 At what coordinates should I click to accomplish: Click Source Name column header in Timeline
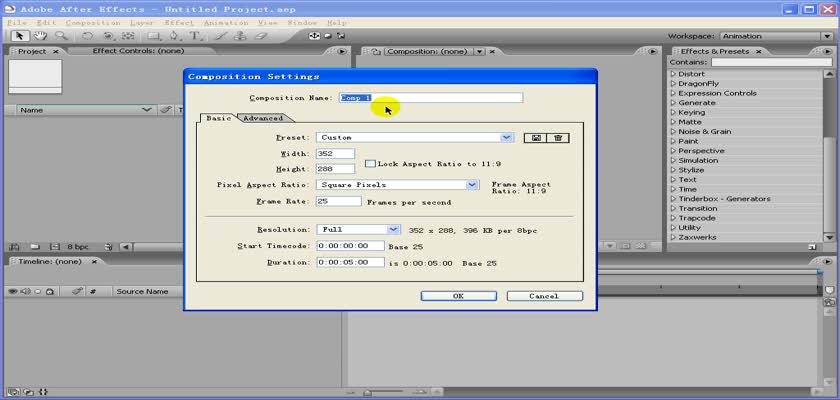[142, 292]
